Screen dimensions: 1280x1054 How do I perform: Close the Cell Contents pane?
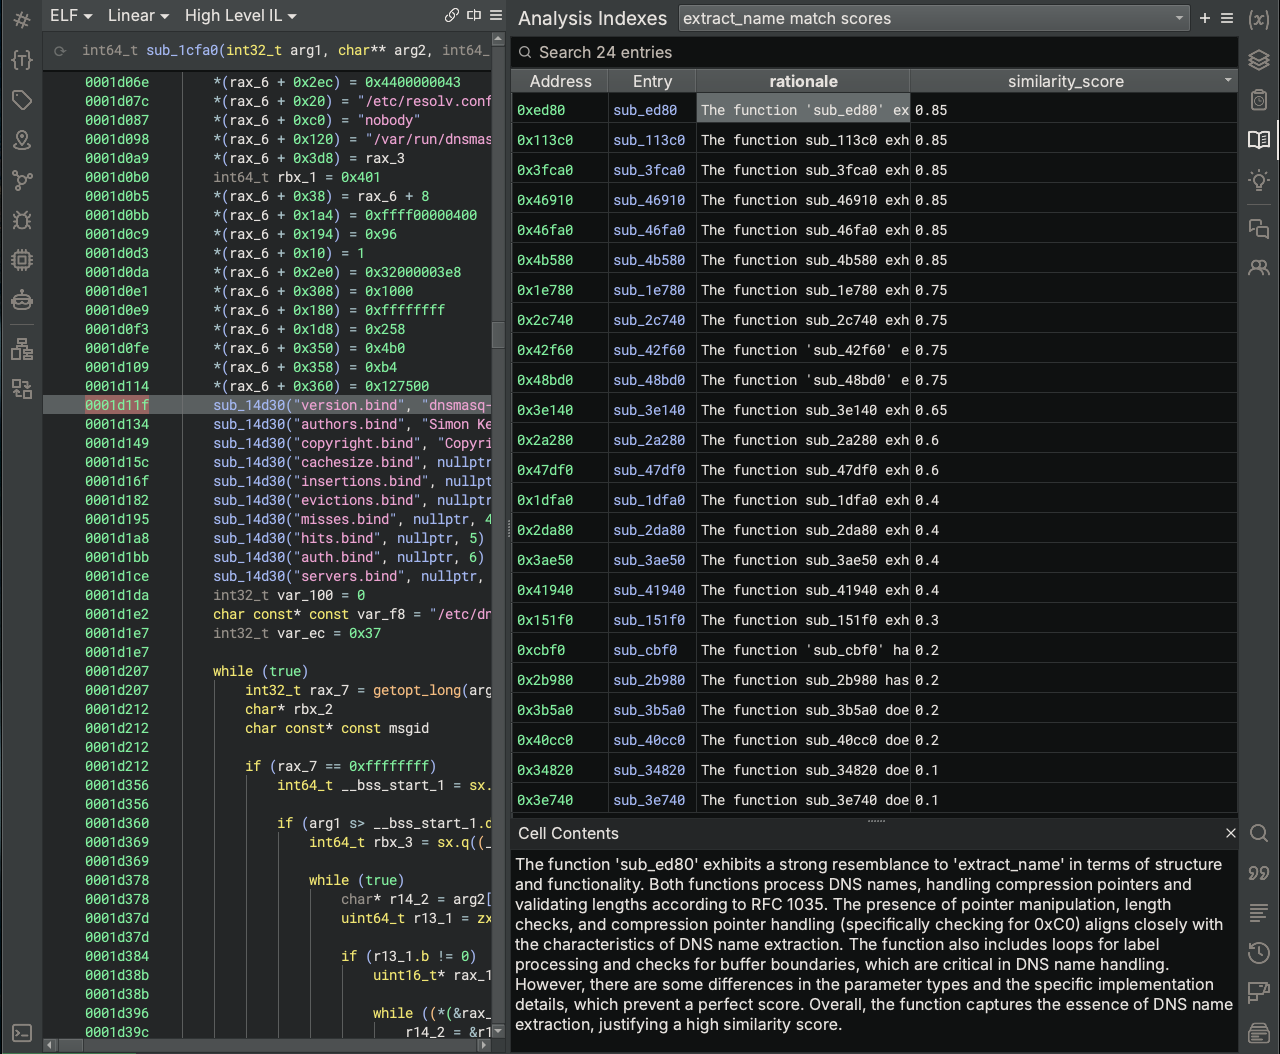tap(1231, 833)
